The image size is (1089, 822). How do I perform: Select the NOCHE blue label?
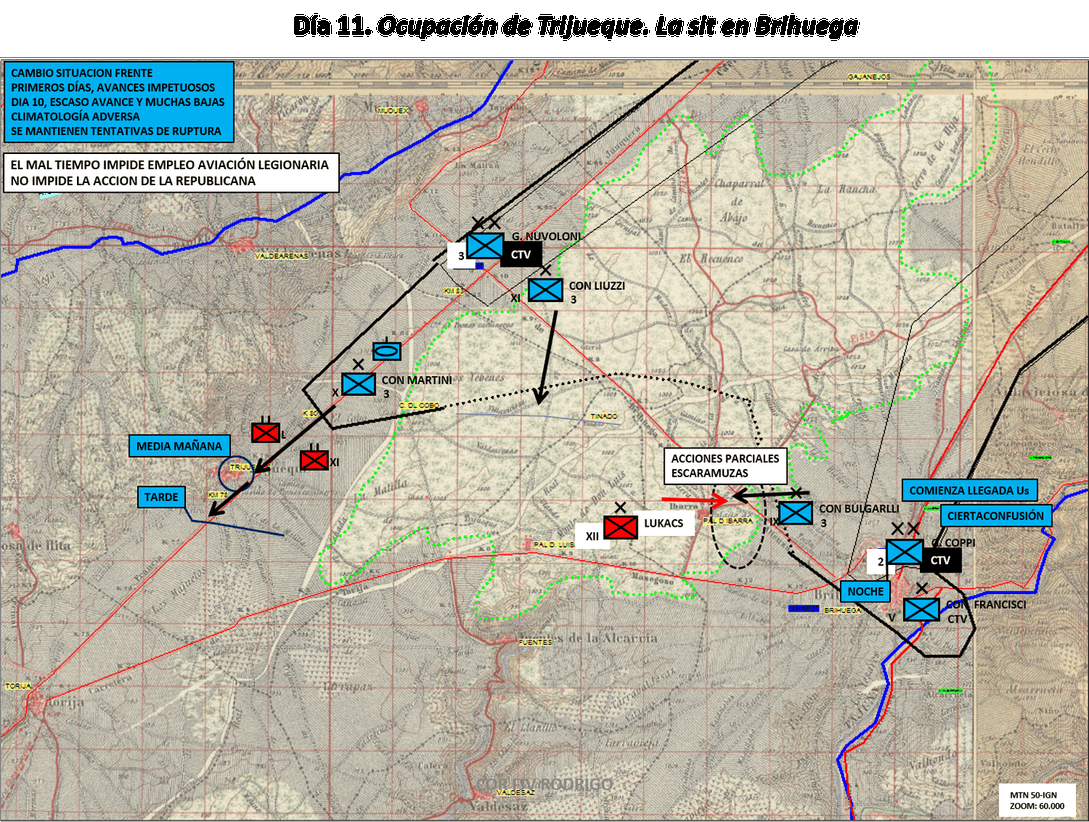(865, 592)
